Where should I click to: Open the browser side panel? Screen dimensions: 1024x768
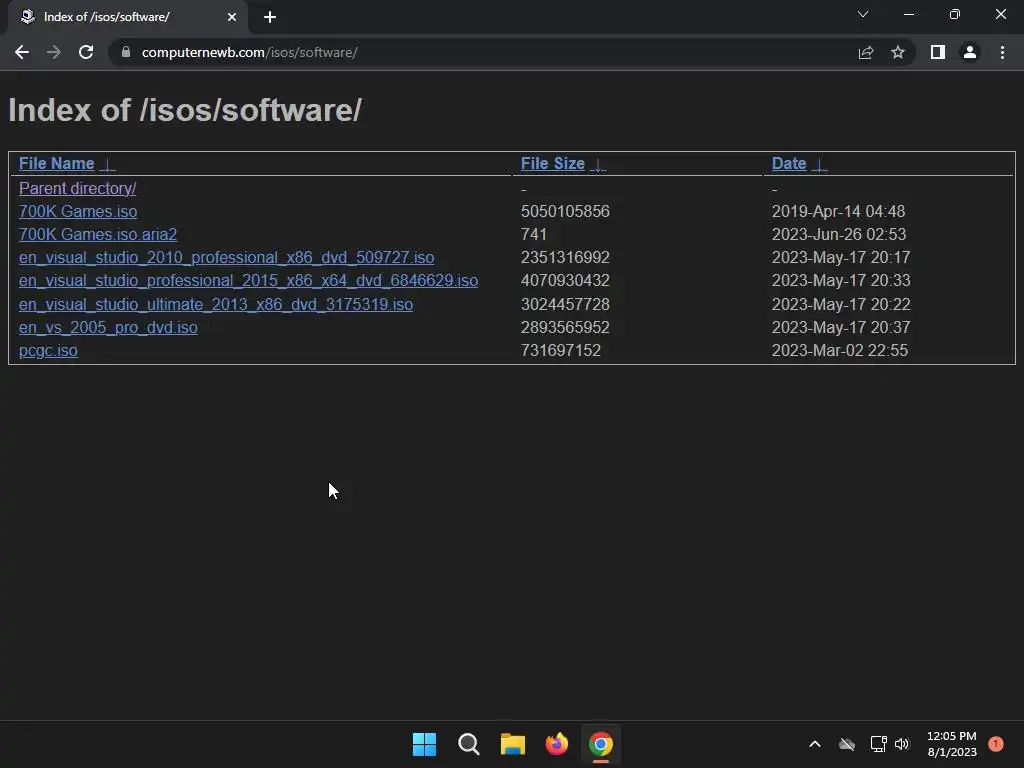pos(938,52)
